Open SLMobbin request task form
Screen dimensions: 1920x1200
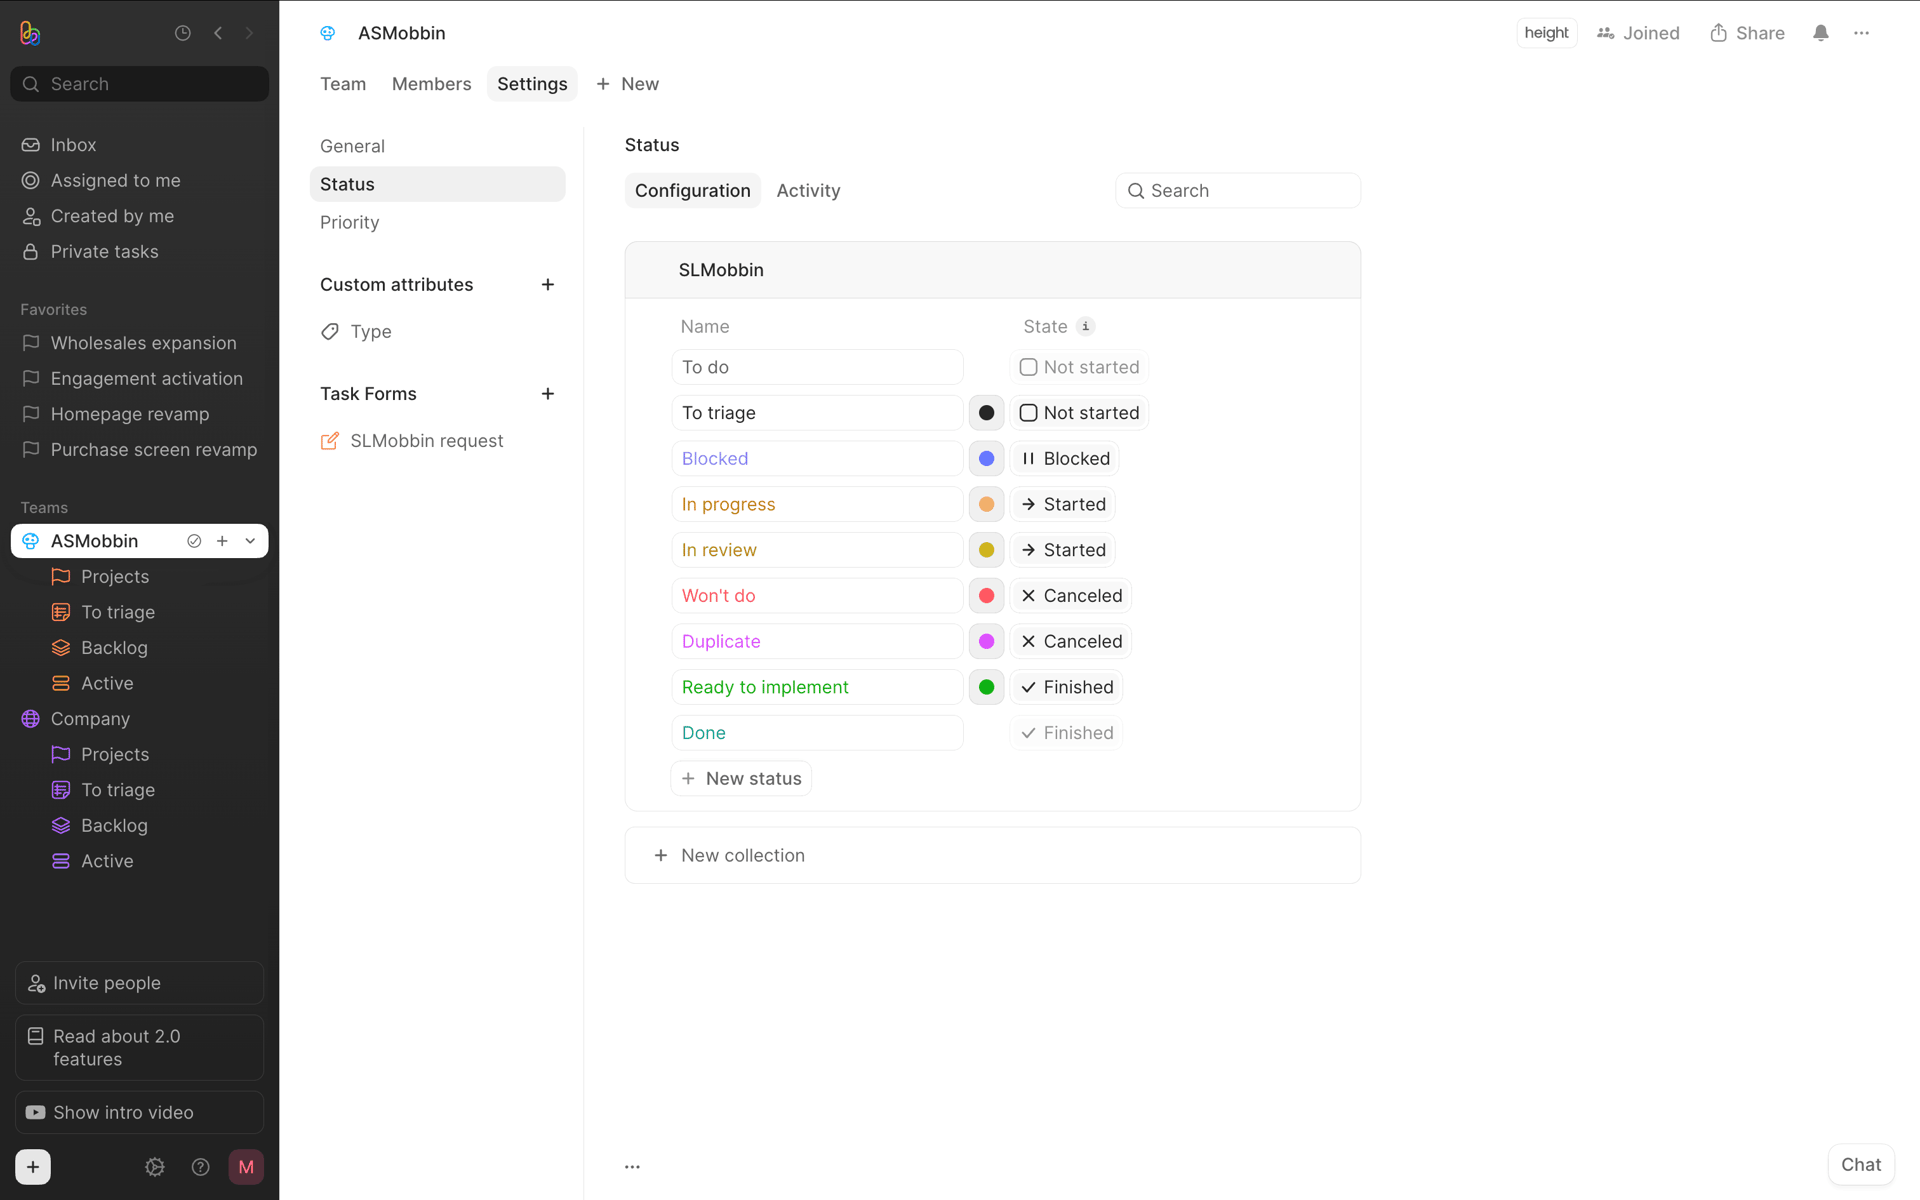click(437, 441)
